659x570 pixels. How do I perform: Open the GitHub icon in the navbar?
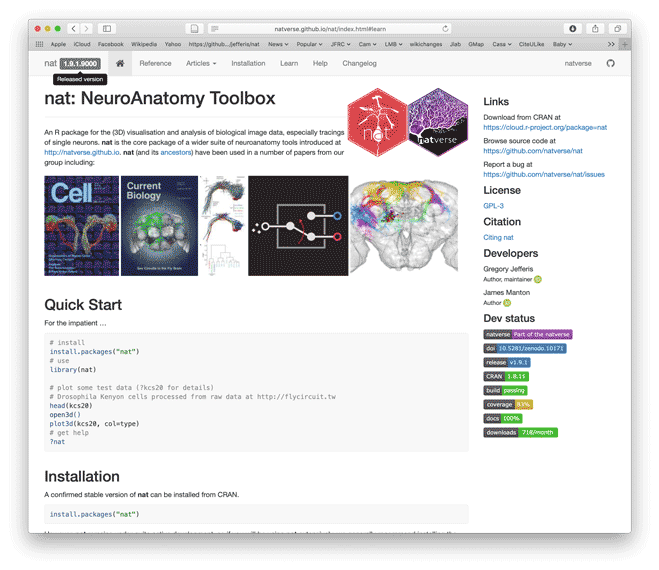point(610,63)
